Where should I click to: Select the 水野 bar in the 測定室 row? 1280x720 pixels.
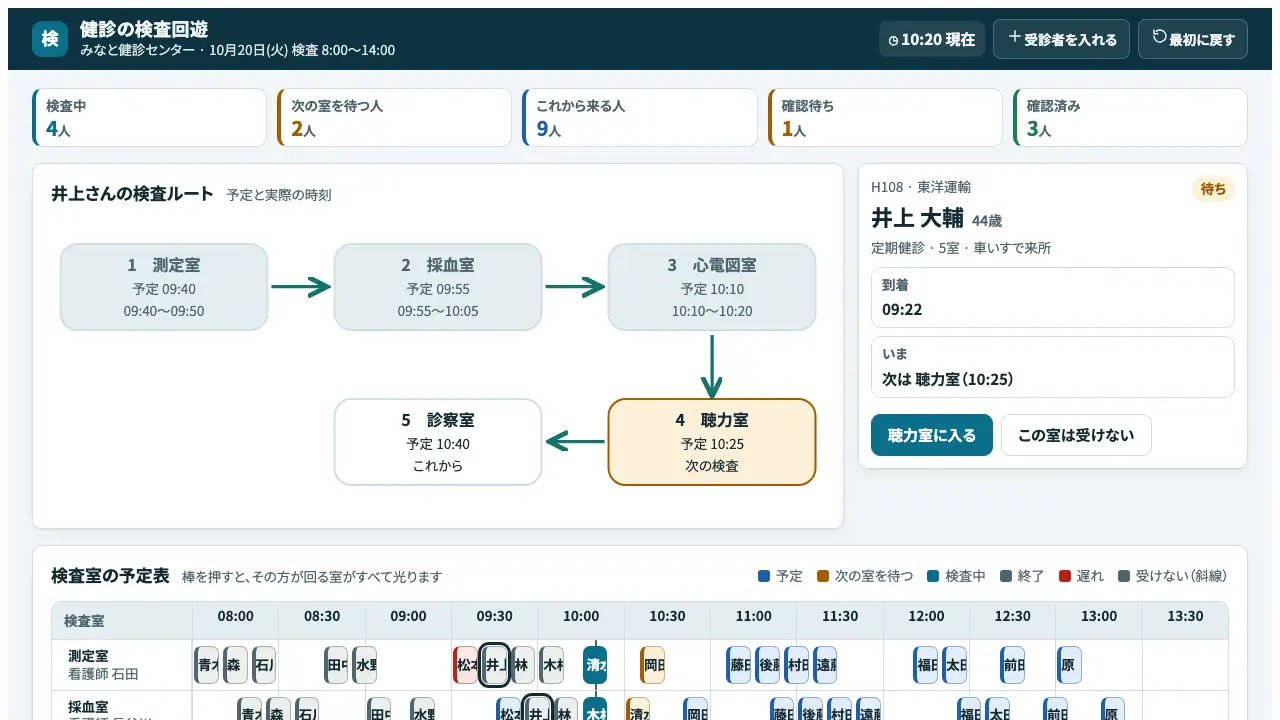[x=365, y=665]
